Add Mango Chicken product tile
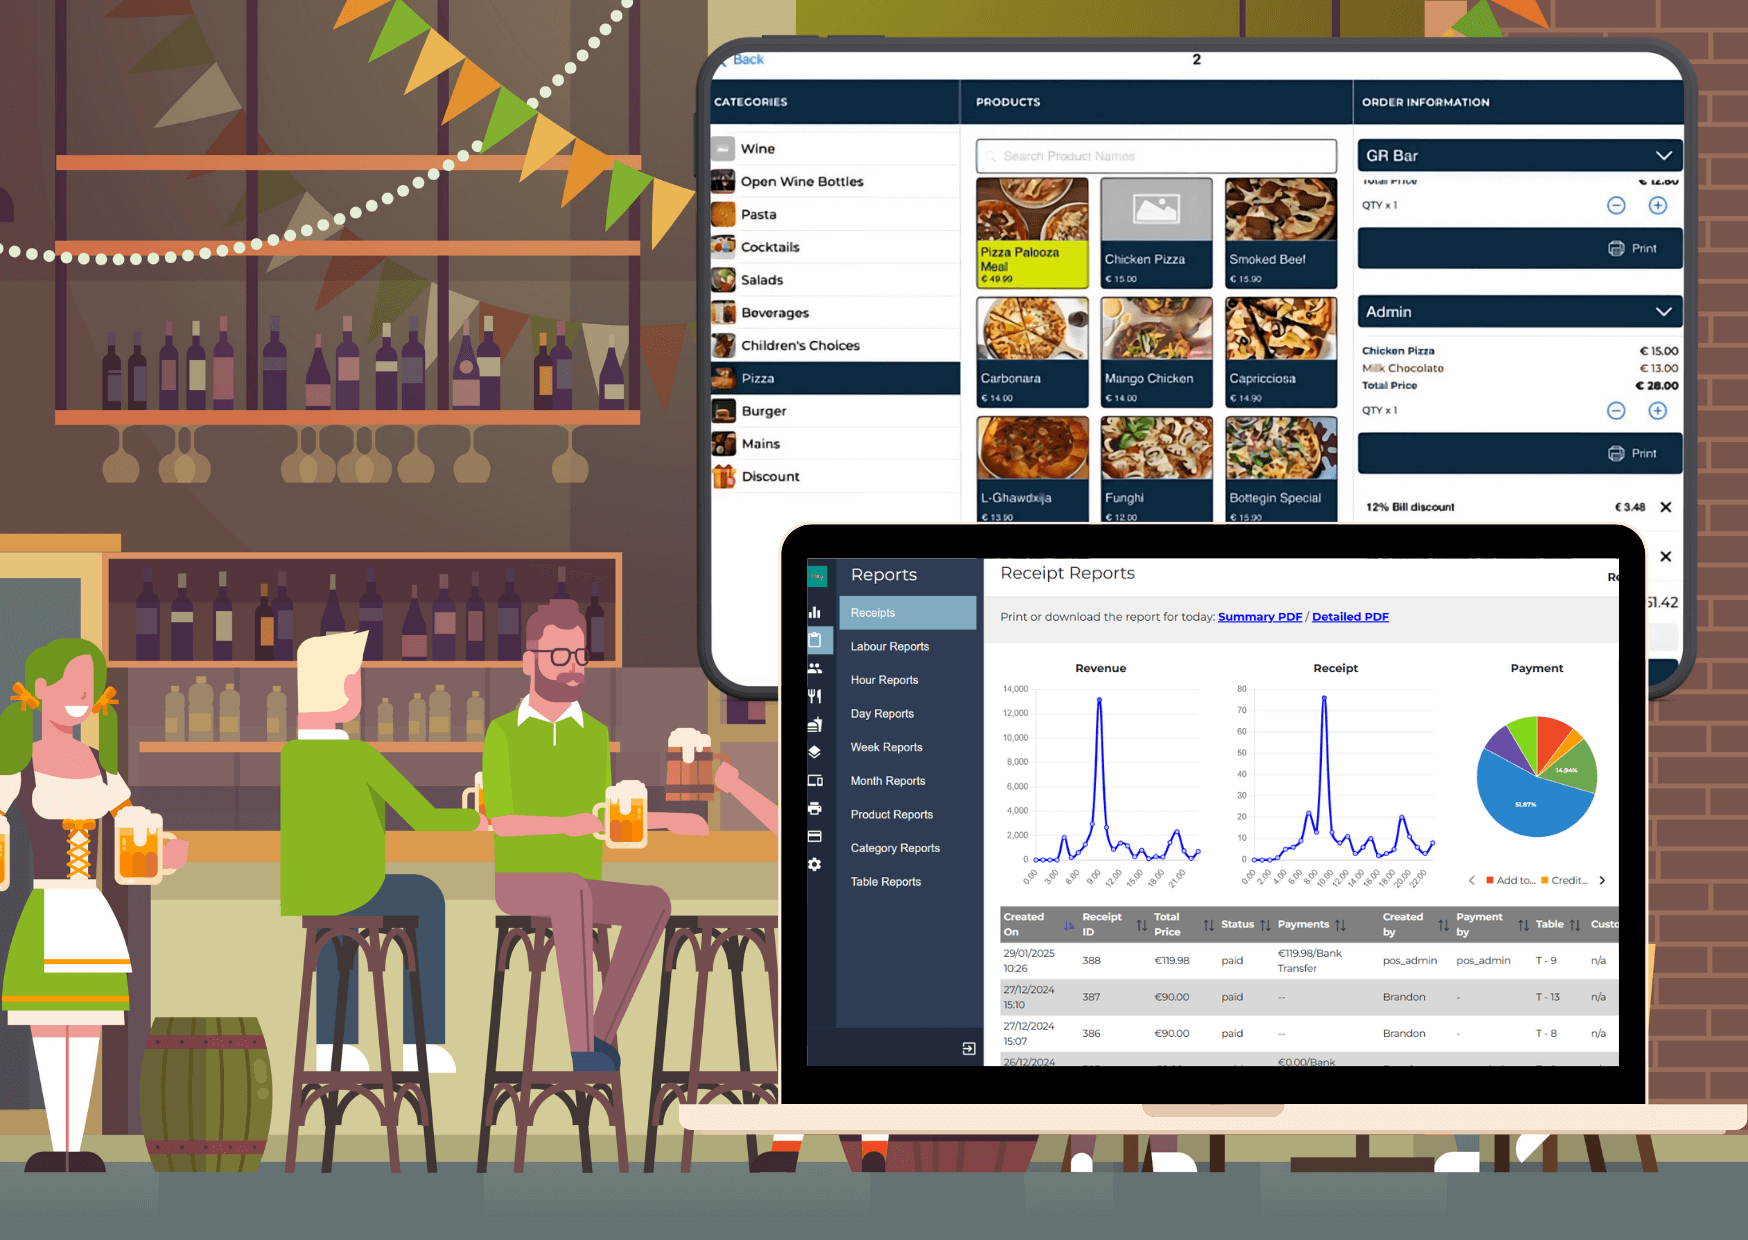 pos(1156,352)
